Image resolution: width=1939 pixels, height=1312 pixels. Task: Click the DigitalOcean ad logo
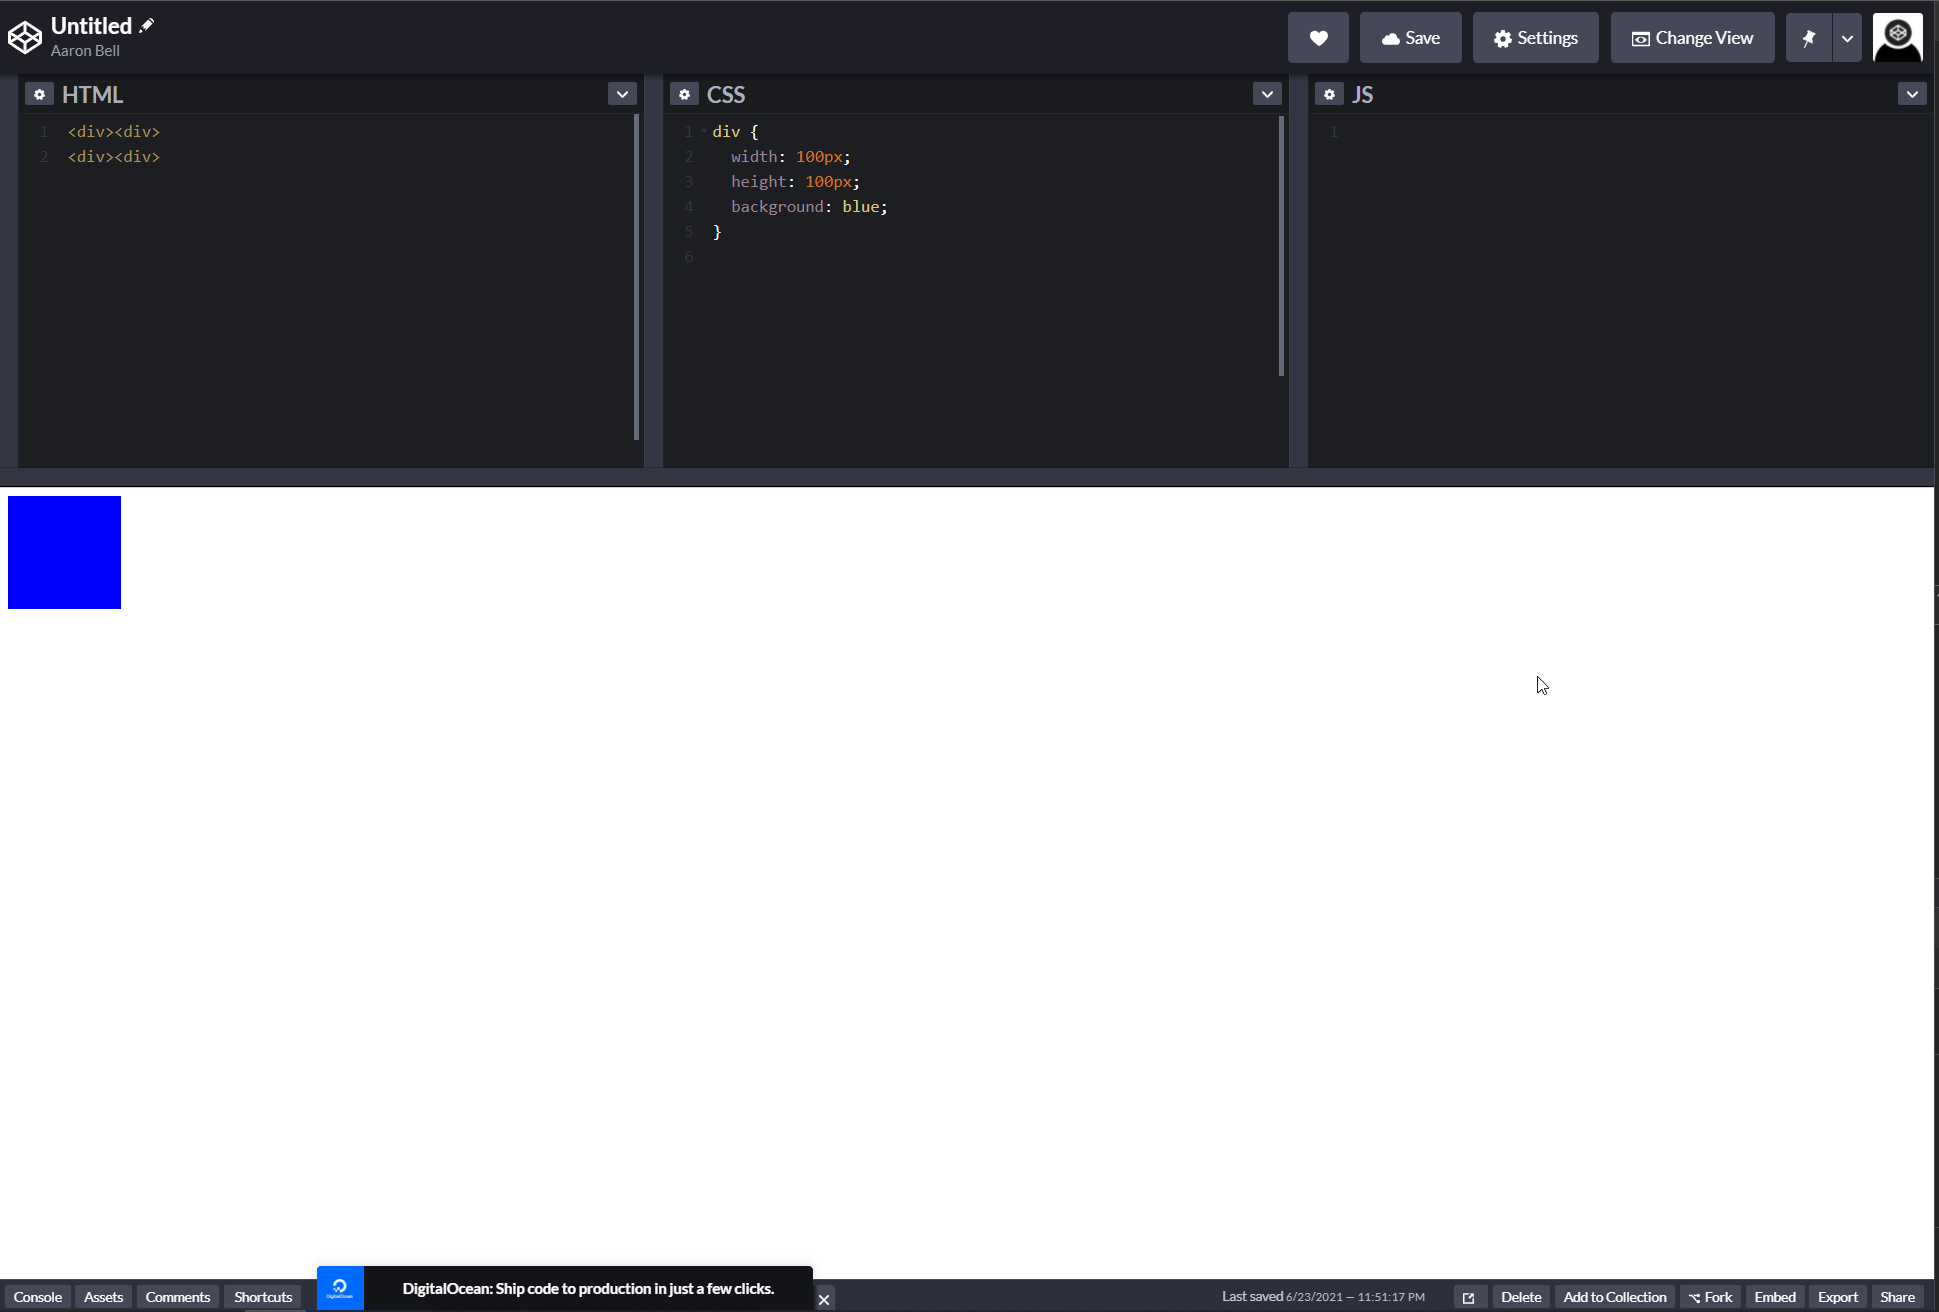pyautogui.click(x=340, y=1288)
